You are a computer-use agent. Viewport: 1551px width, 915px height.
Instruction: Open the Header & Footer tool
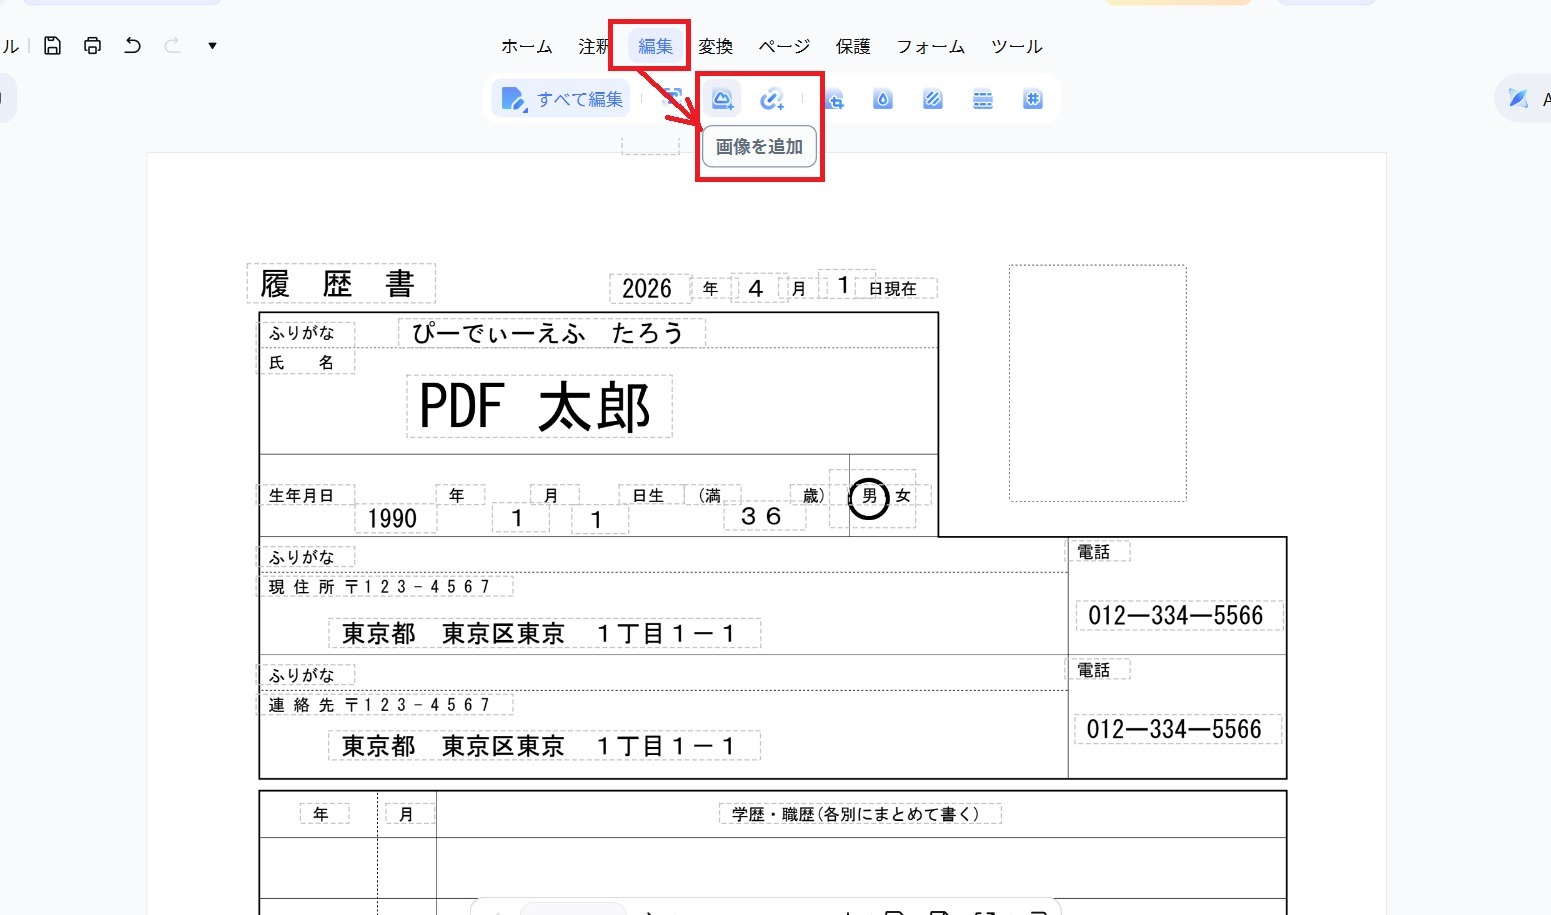click(982, 98)
